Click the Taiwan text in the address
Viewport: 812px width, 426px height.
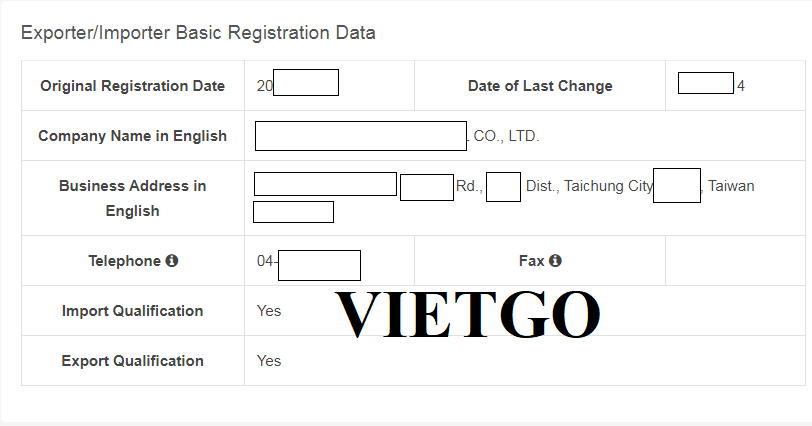point(731,186)
